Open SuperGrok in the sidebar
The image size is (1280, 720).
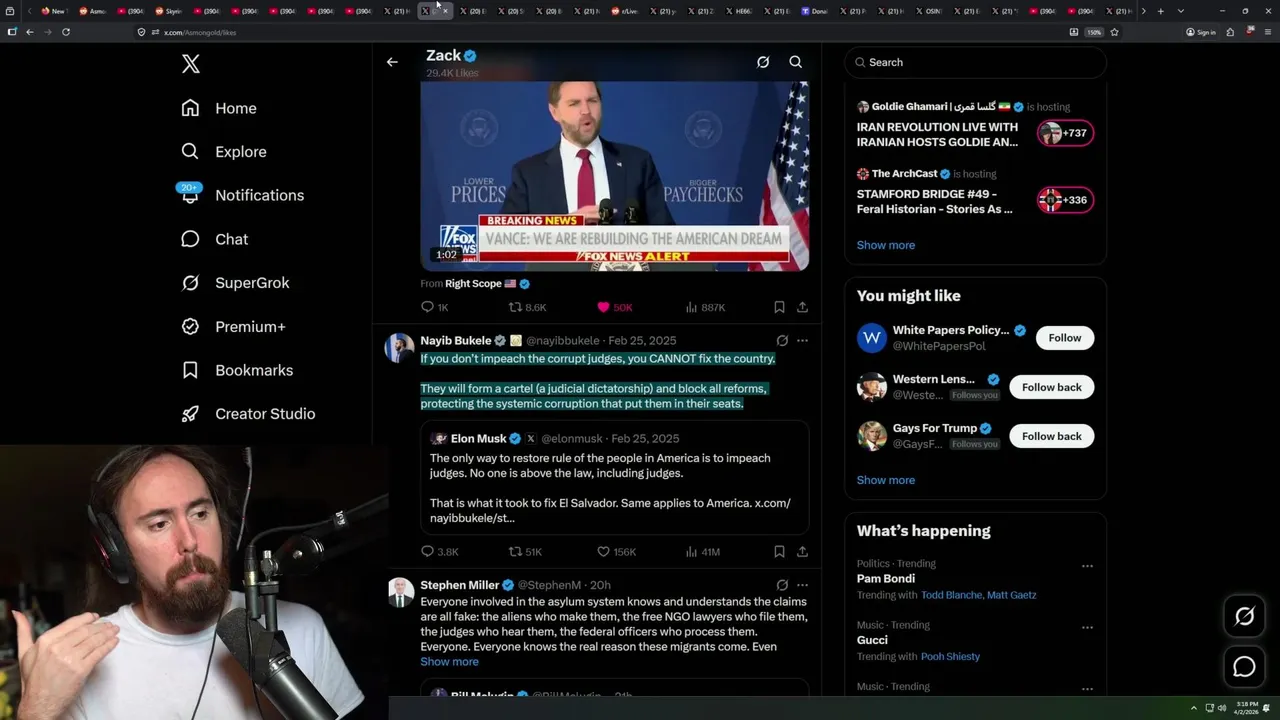235,283
